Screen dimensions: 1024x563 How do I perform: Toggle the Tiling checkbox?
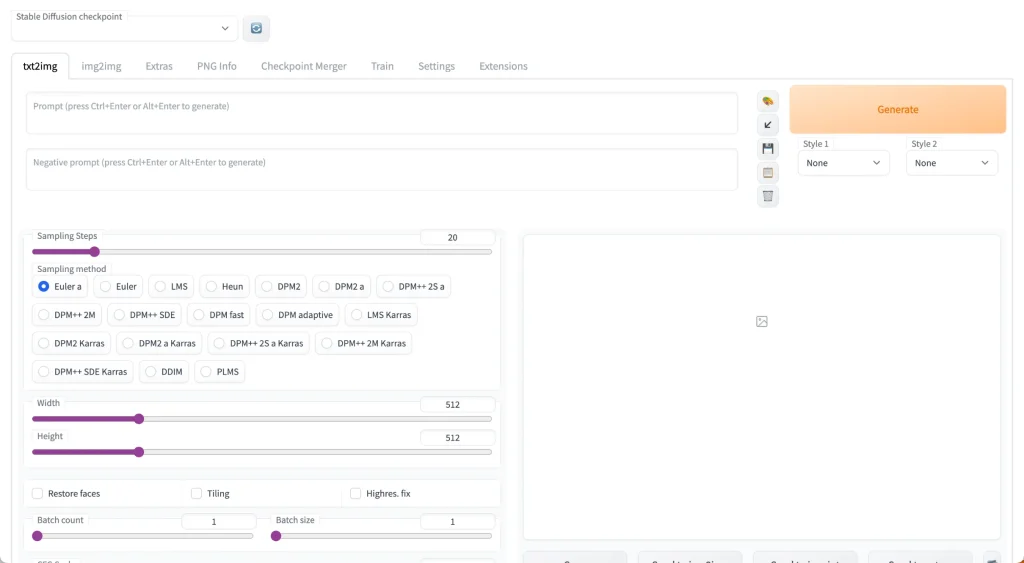coord(197,493)
